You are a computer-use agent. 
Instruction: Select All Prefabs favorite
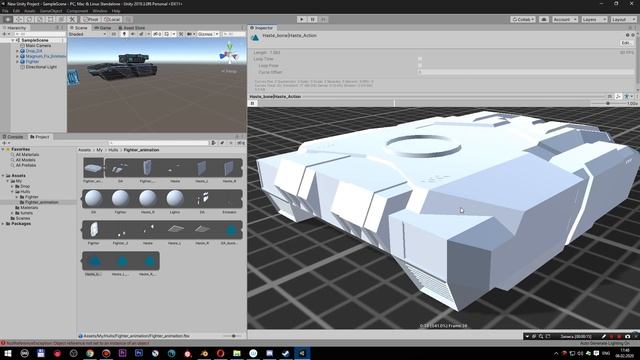coord(26,165)
